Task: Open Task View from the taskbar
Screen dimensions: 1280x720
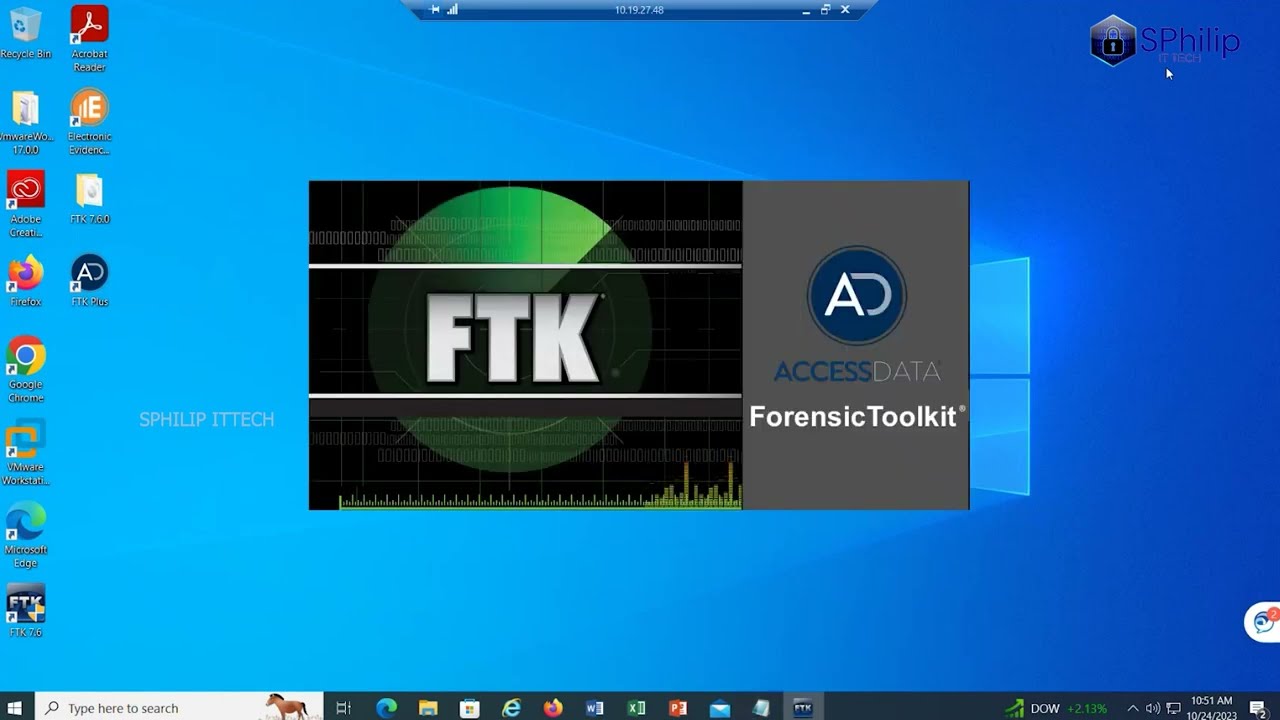Action: tap(343, 708)
